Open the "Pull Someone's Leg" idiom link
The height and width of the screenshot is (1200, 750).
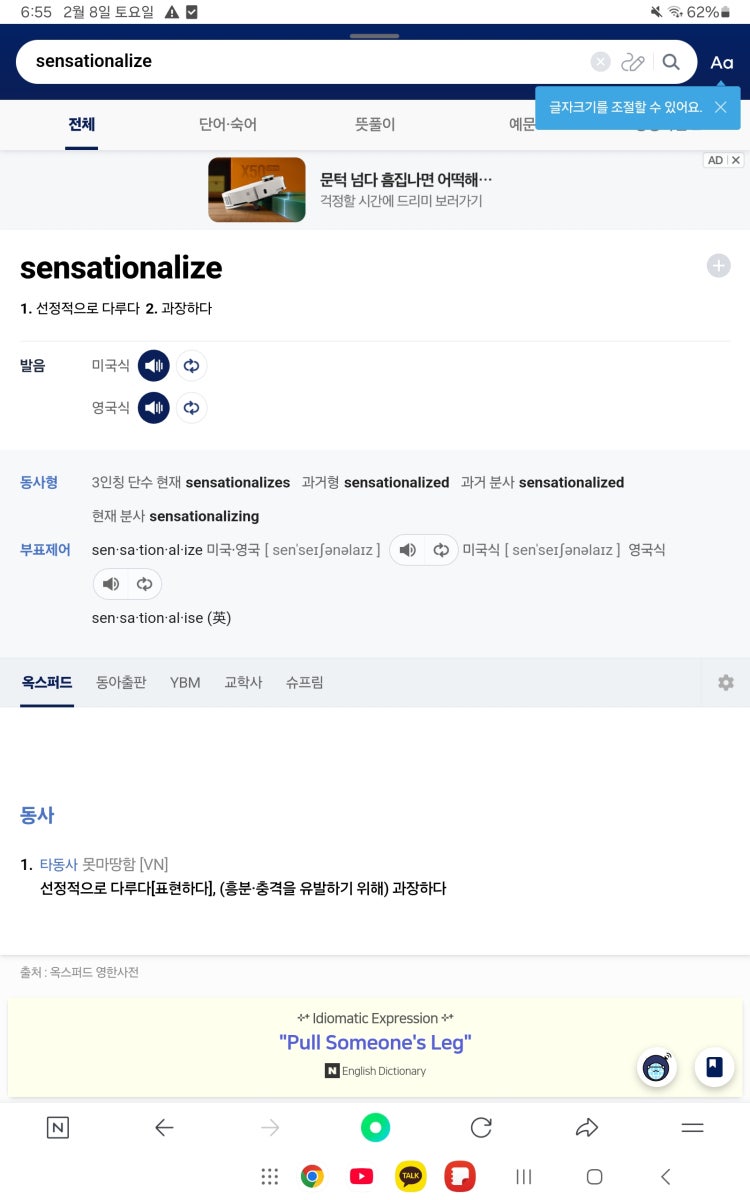tap(375, 1043)
